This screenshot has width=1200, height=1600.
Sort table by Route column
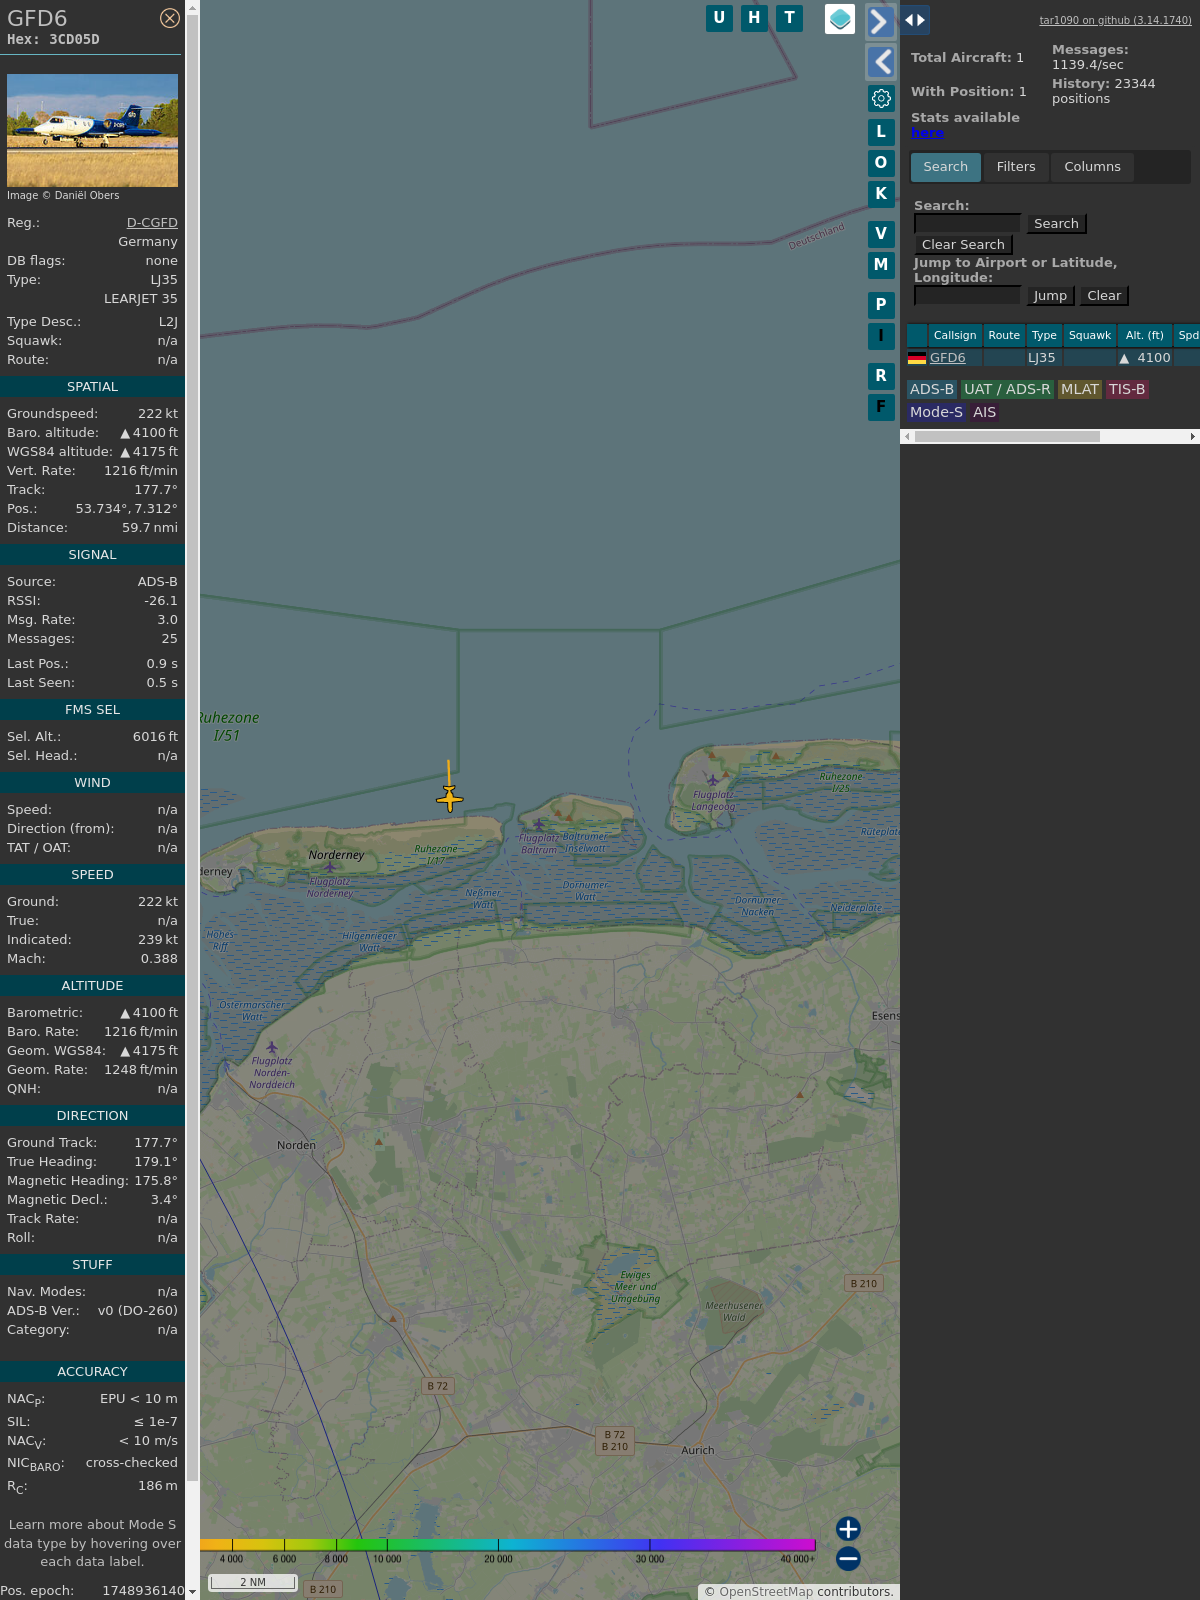(1004, 336)
